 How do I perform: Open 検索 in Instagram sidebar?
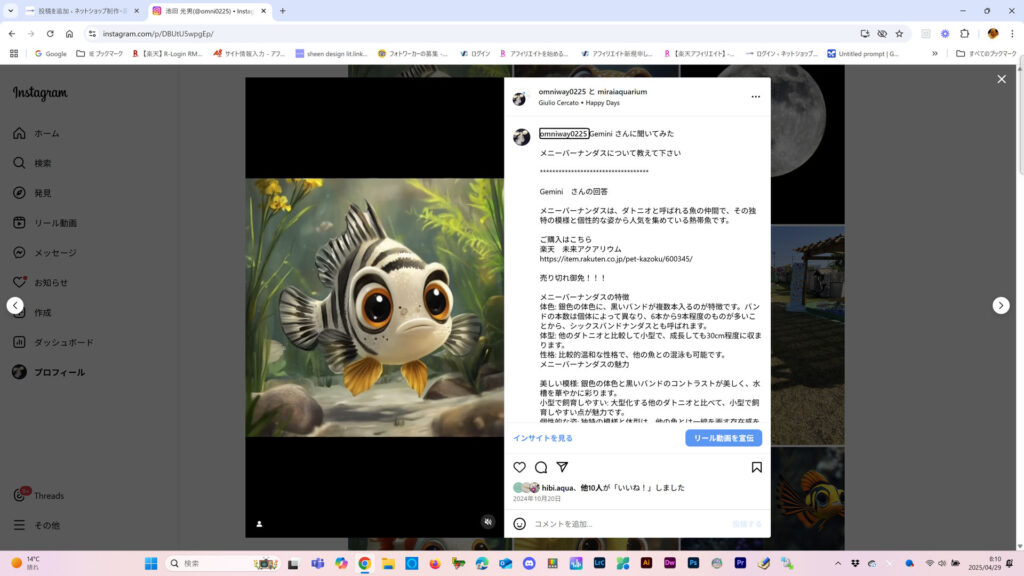pos(33,163)
